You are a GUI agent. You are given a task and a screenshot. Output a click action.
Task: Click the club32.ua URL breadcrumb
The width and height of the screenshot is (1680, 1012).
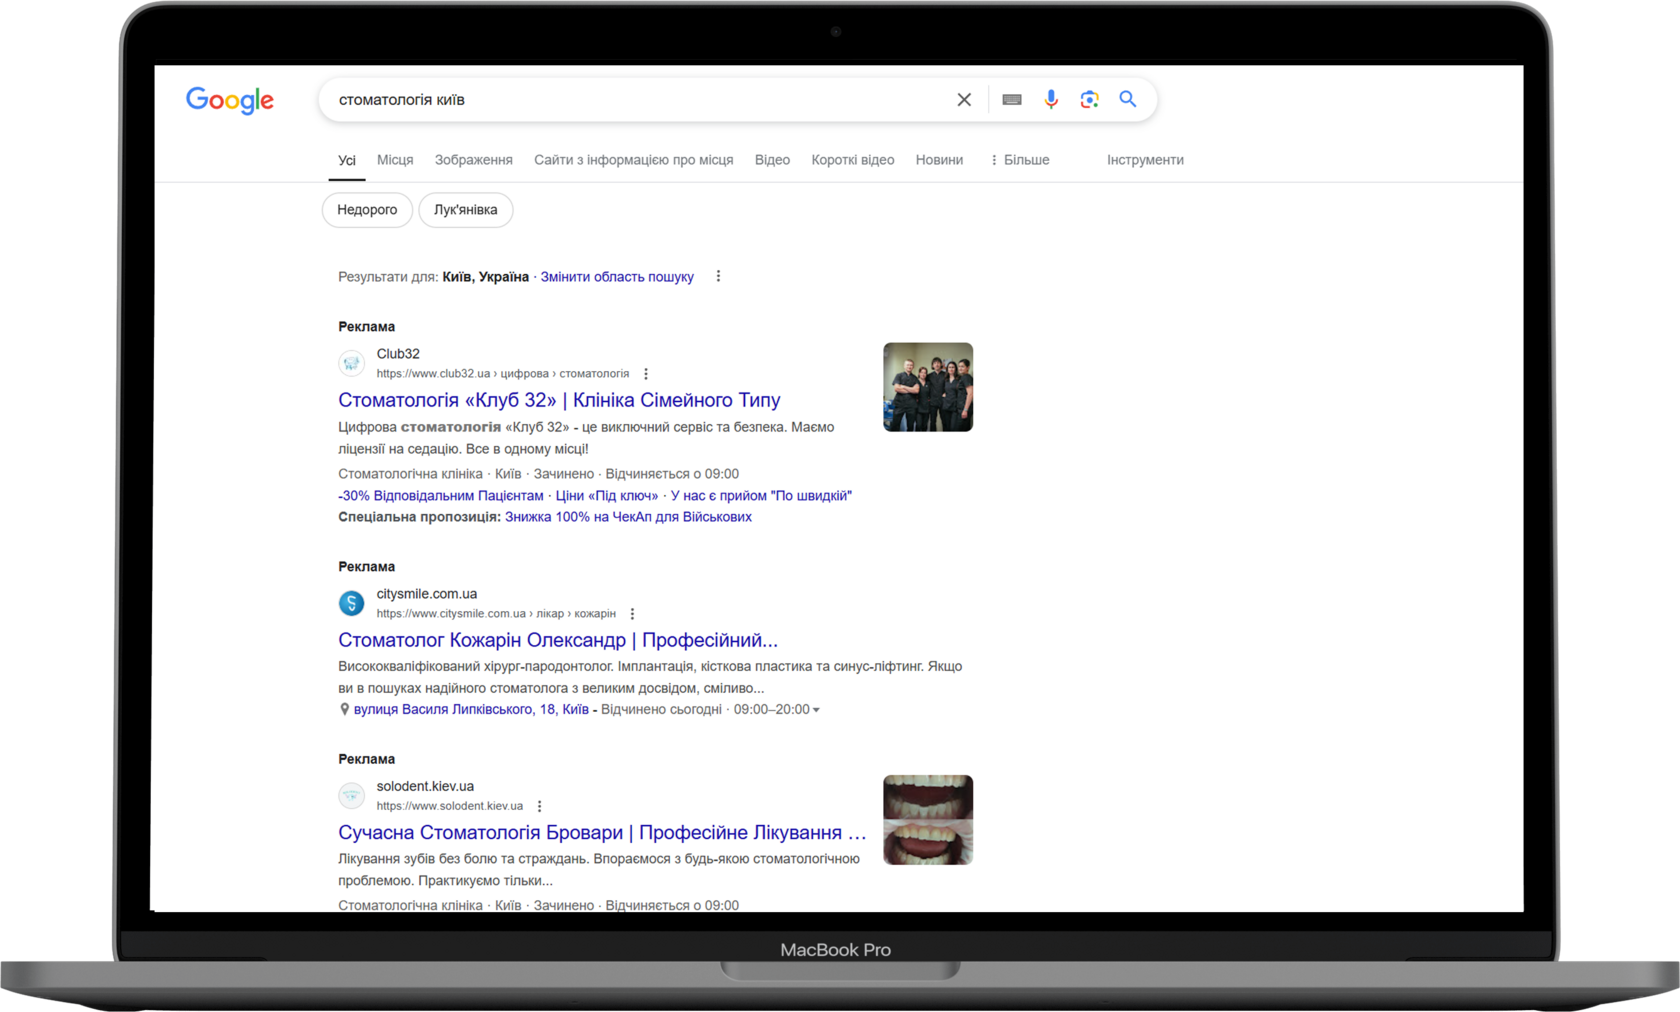[x=503, y=374]
